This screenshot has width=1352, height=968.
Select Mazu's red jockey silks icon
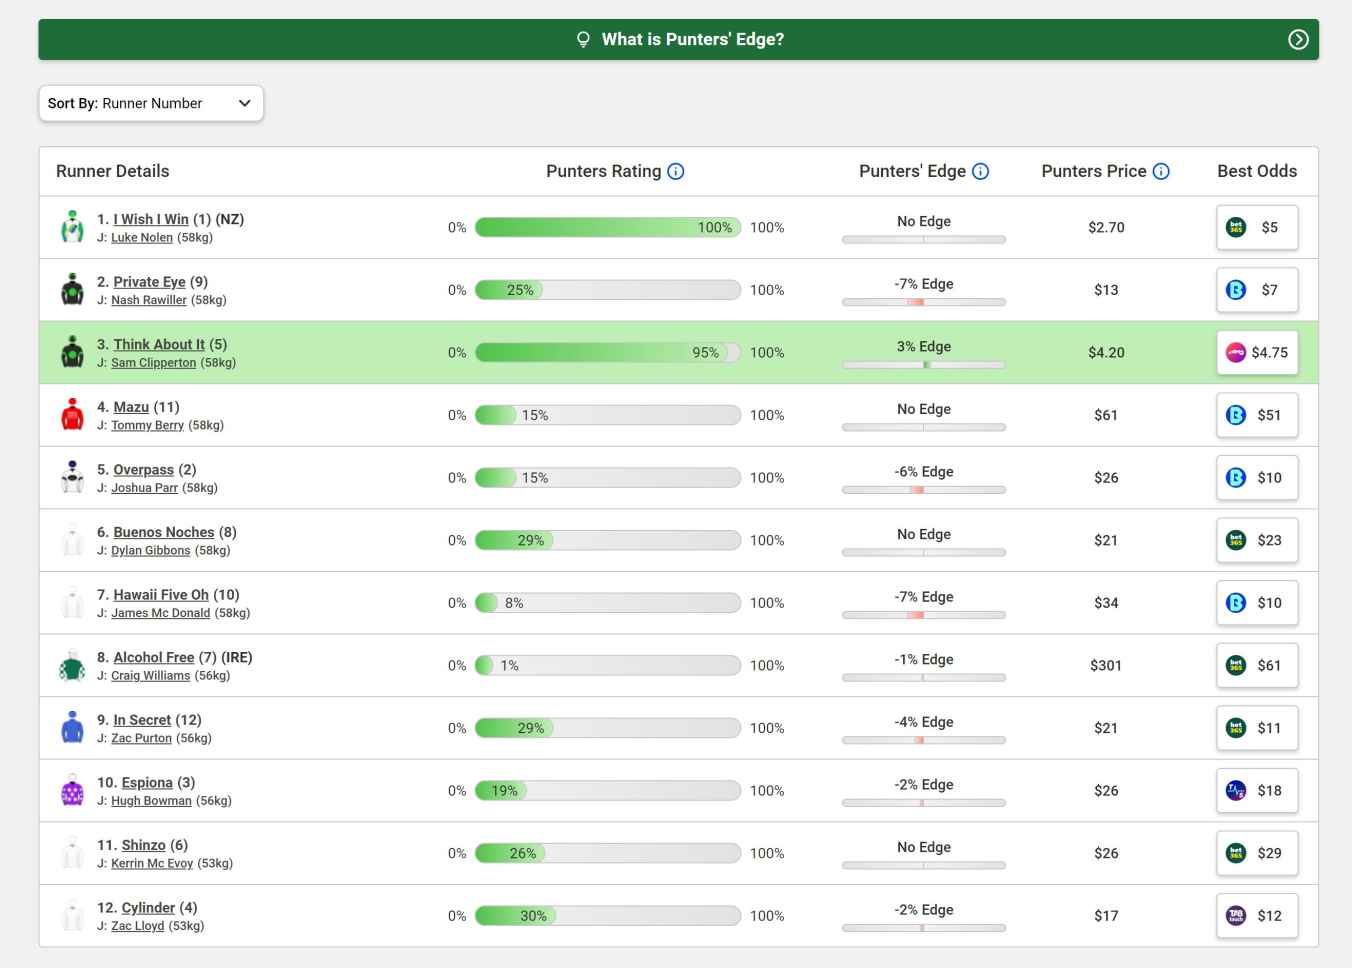click(x=71, y=414)
